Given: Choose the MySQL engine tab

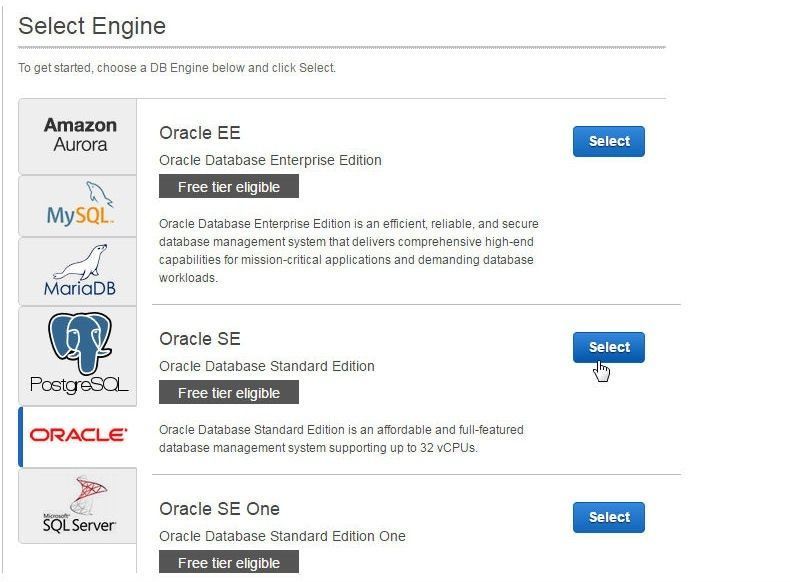Looking at the screenshot, I should pyautogui.click(x=78, y=206).
